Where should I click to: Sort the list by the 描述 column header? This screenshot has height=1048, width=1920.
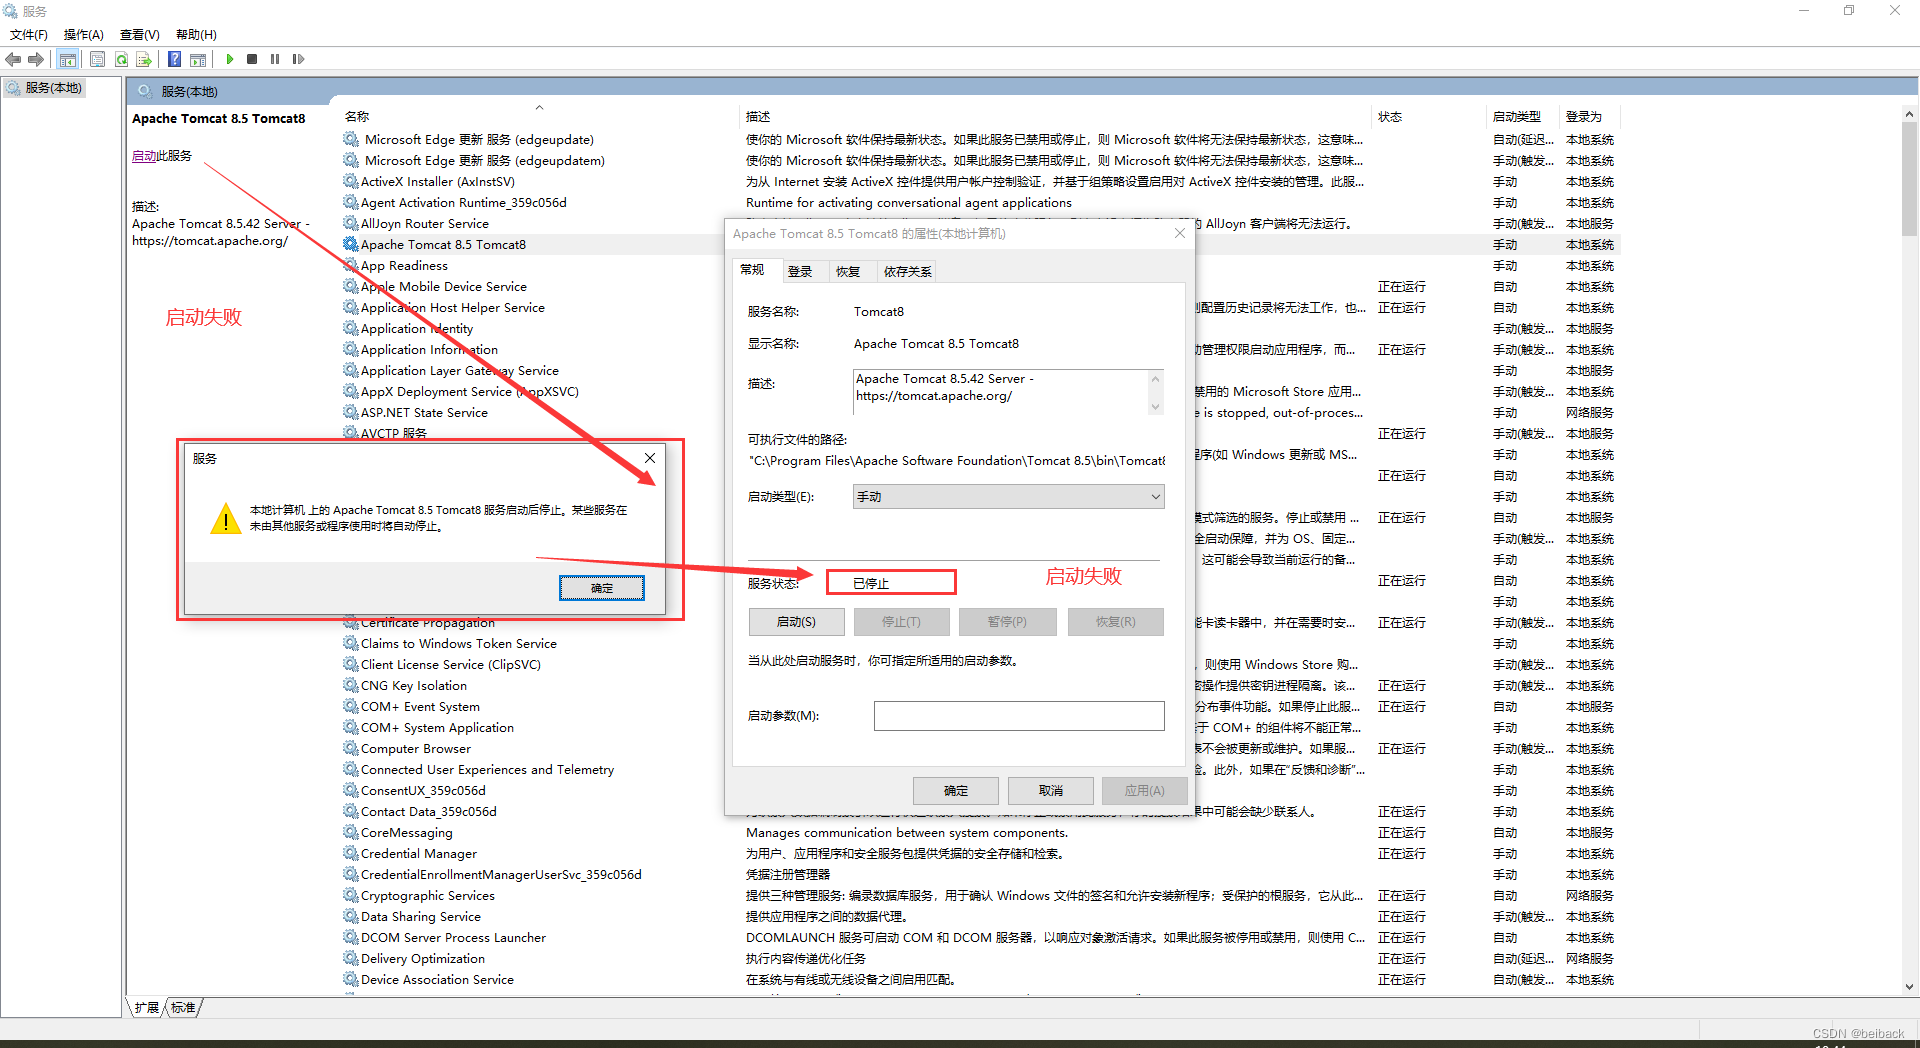(1056, 116)
